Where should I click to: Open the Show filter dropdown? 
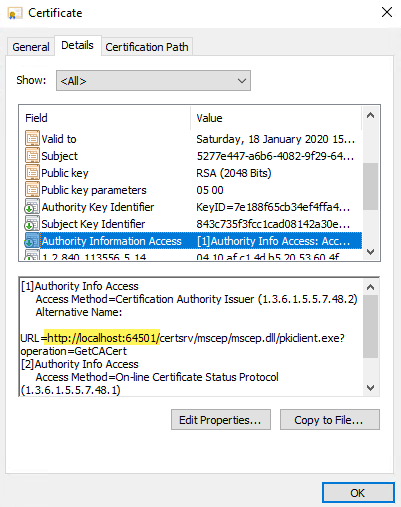153,80
